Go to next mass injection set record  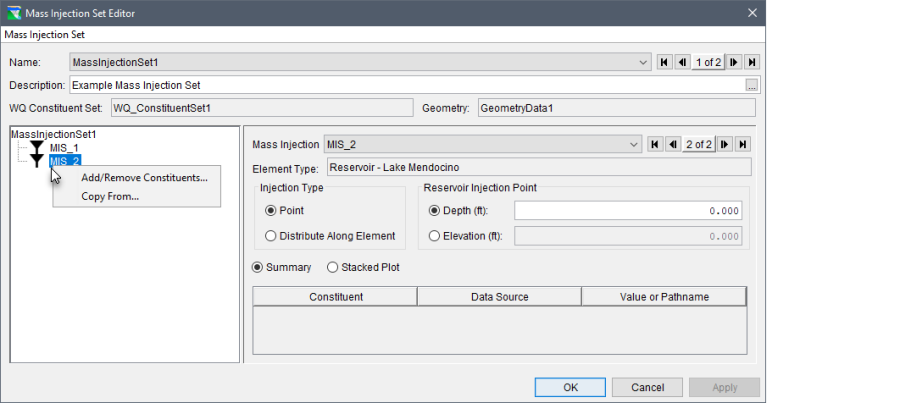pos(734,62)
